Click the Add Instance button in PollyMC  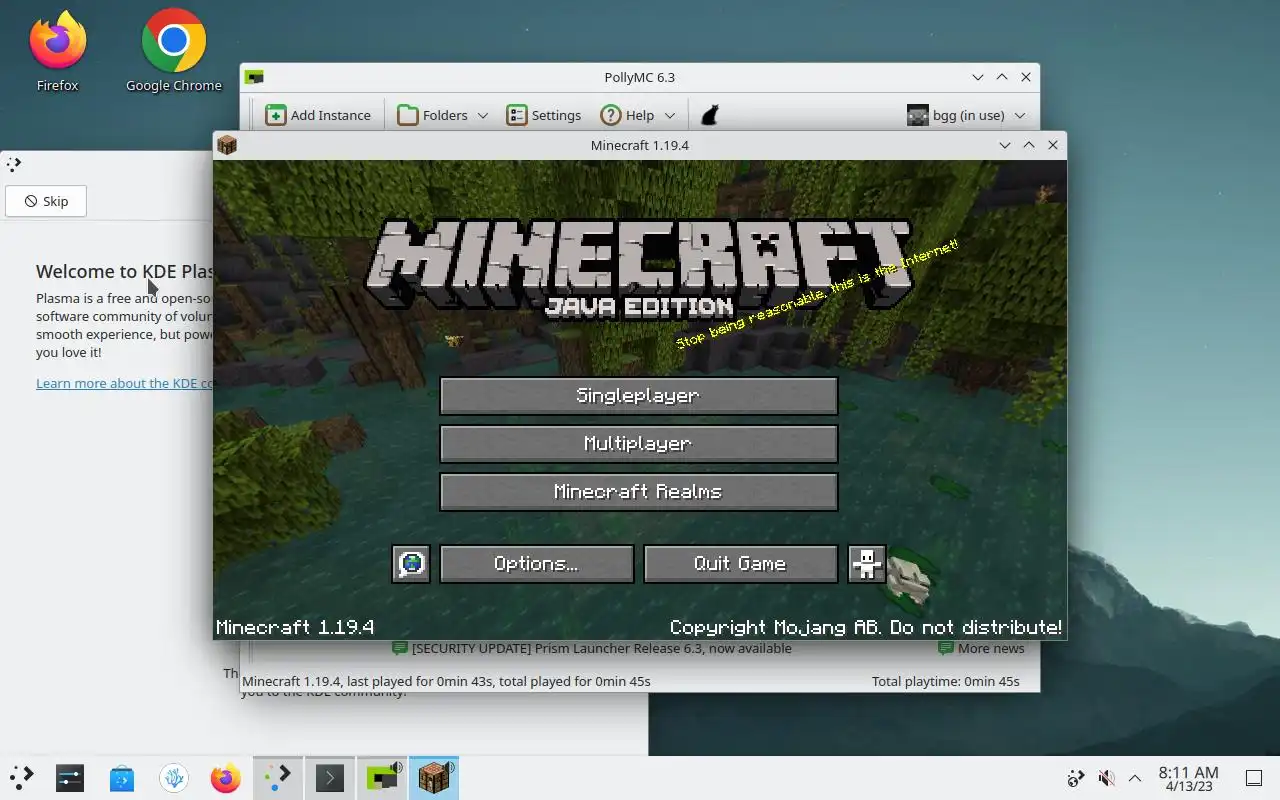[318, 115]
